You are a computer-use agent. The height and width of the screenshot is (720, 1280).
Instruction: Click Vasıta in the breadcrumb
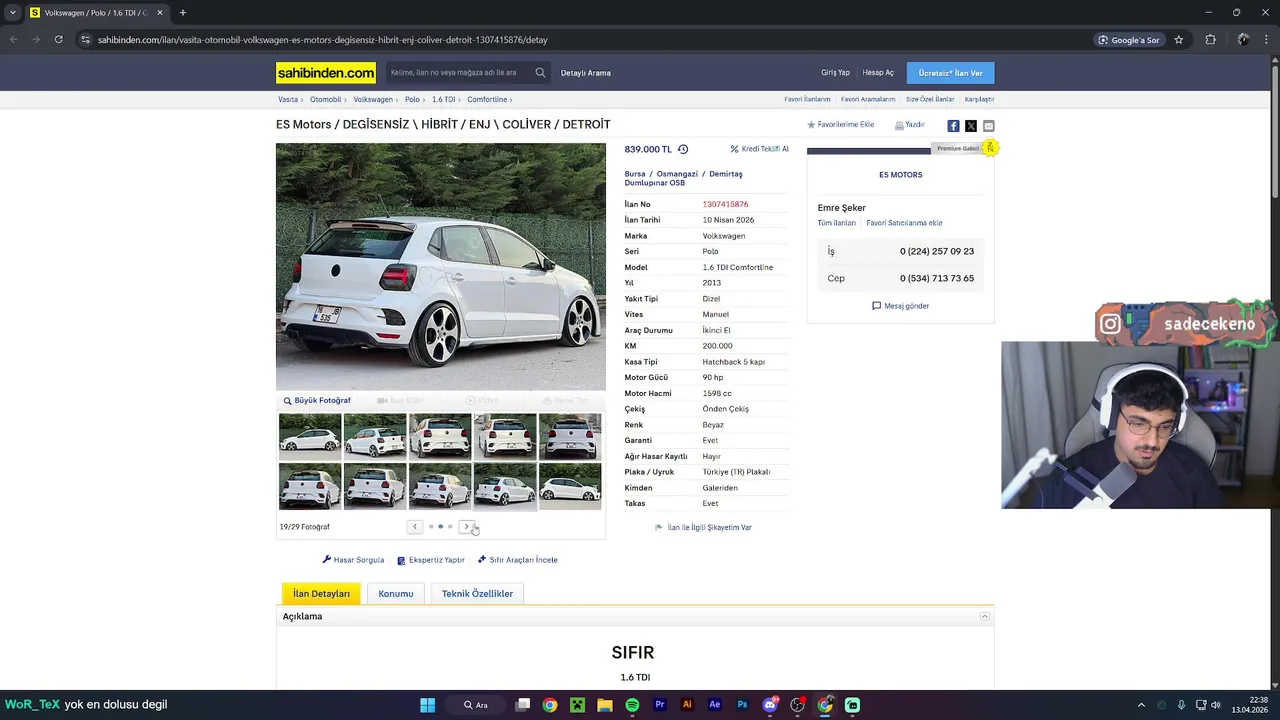pyautogui.click(x=288, y=99)
